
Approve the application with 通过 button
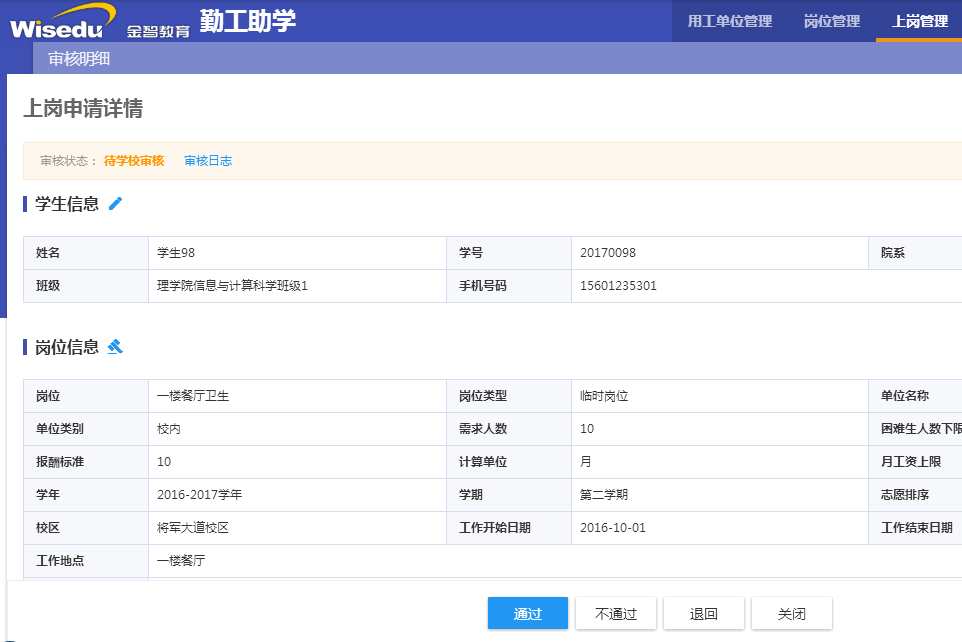pyautogui.click(x=528, y=613)
